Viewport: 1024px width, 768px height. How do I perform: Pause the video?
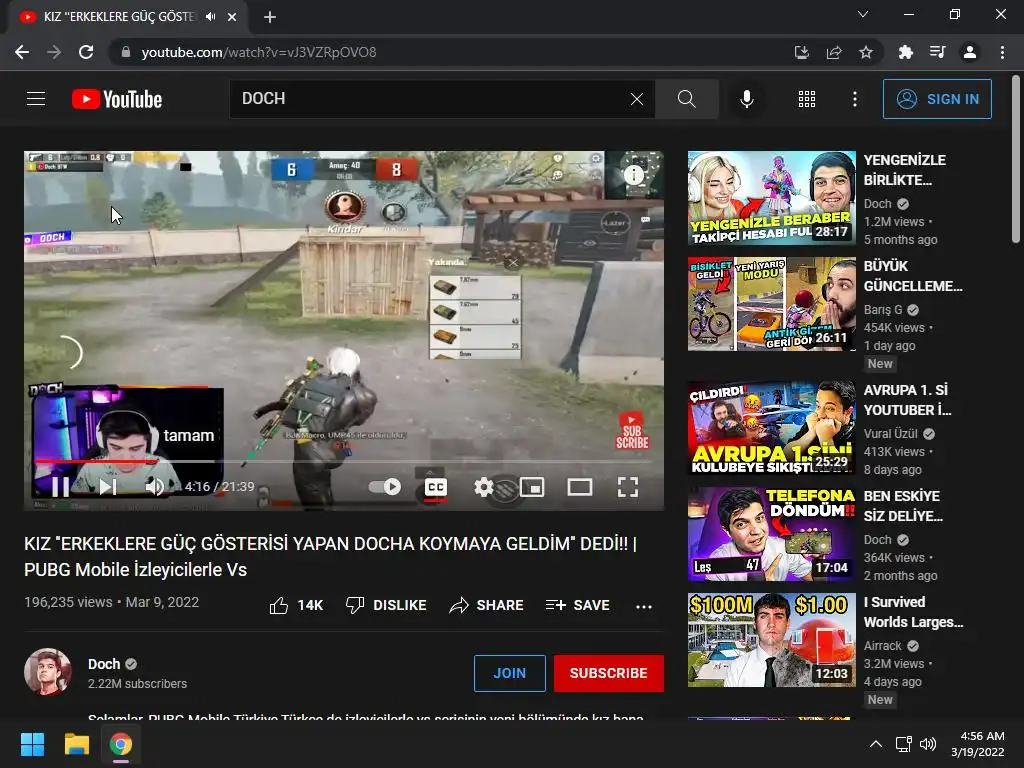(61, 487)
